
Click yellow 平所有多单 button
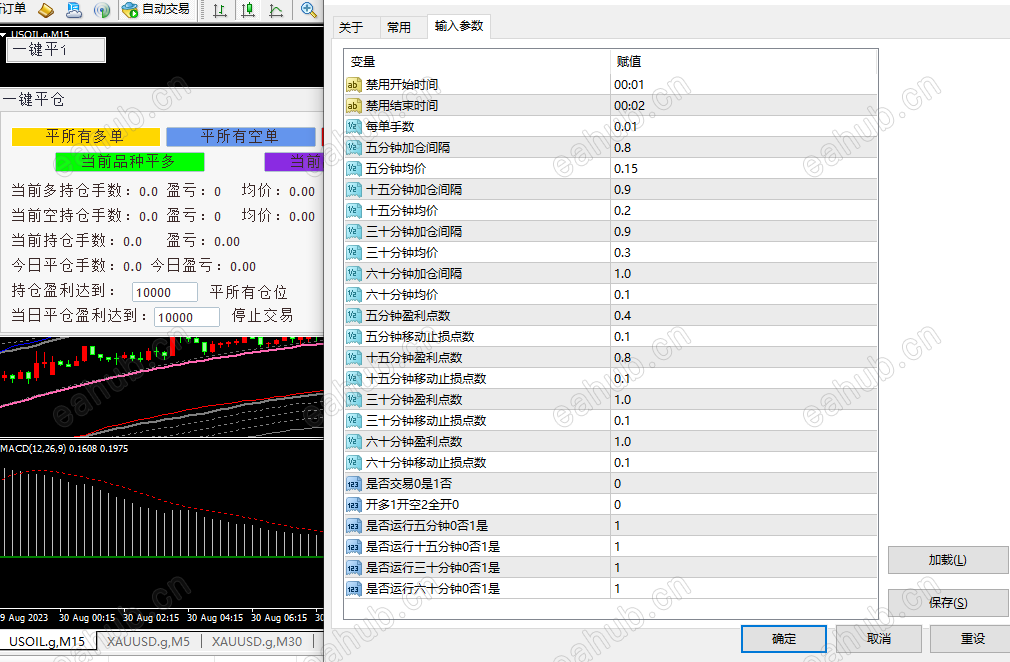[x=86, y=137]
